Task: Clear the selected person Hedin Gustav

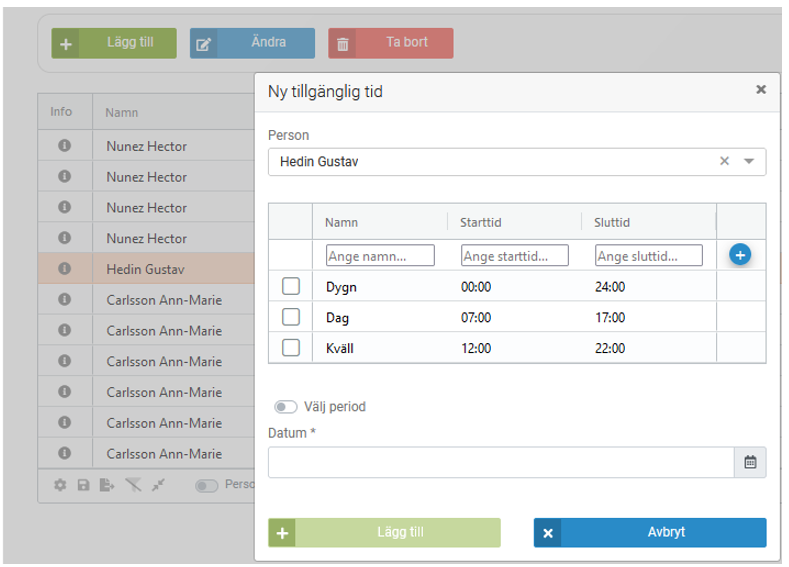Action: click(725, 161)
